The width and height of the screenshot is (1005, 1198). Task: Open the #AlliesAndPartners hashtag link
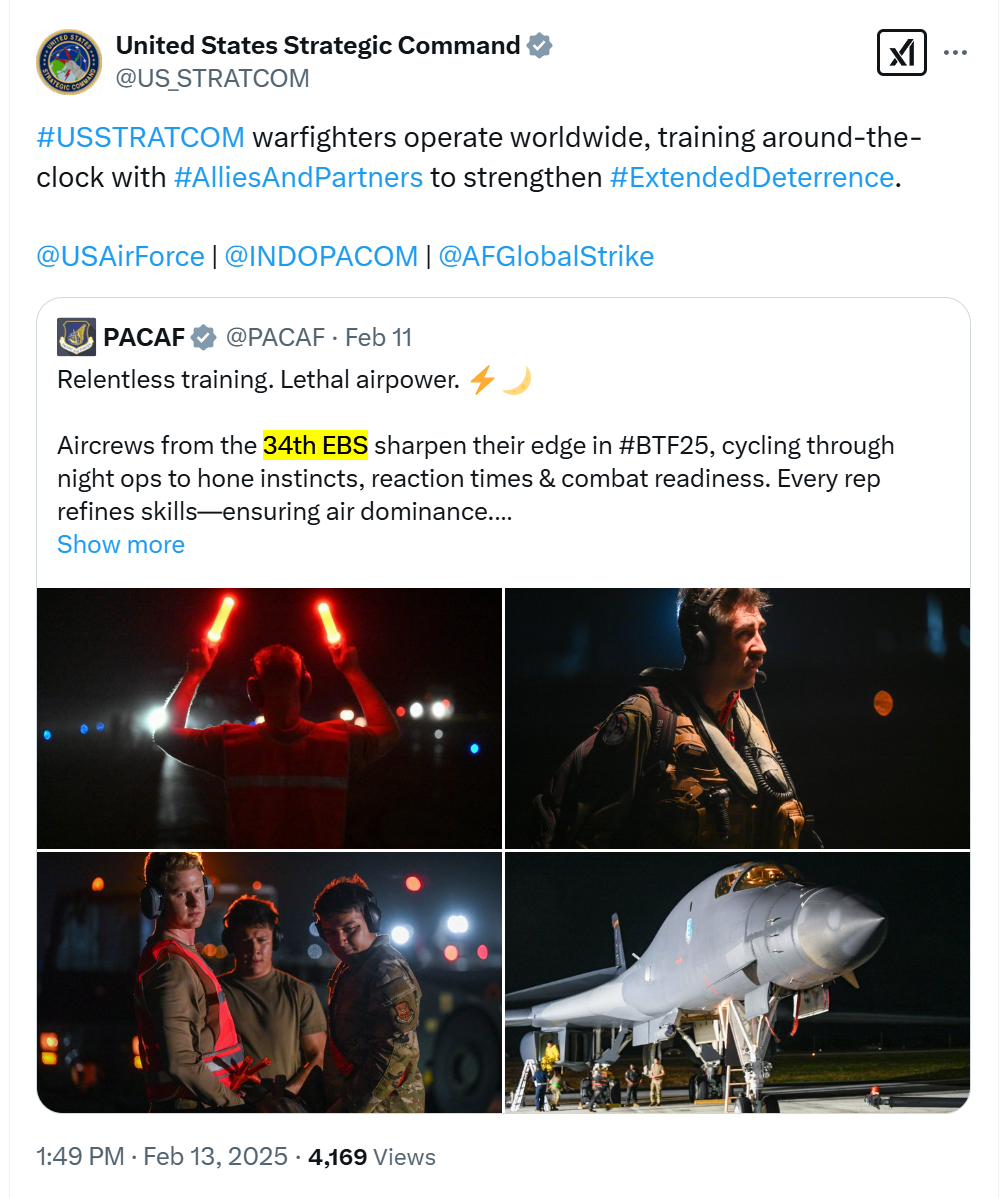298,177
